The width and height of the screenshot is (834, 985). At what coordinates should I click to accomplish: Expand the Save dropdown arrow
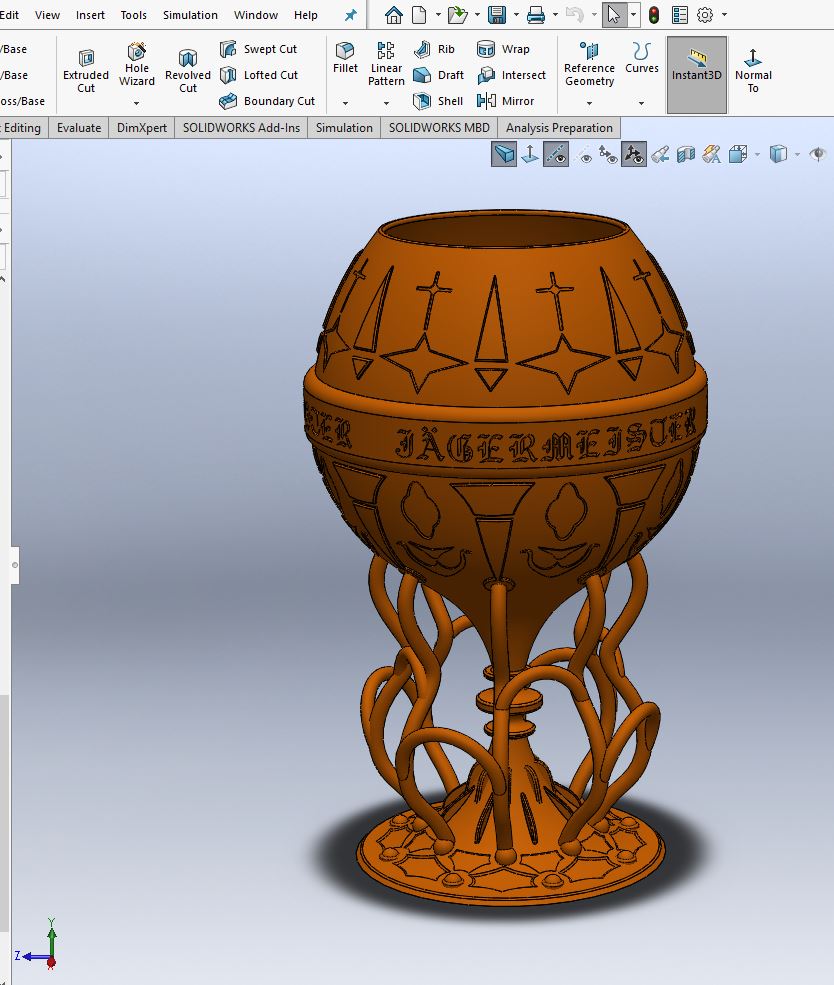pyautogui.click(x=516, y=14)
